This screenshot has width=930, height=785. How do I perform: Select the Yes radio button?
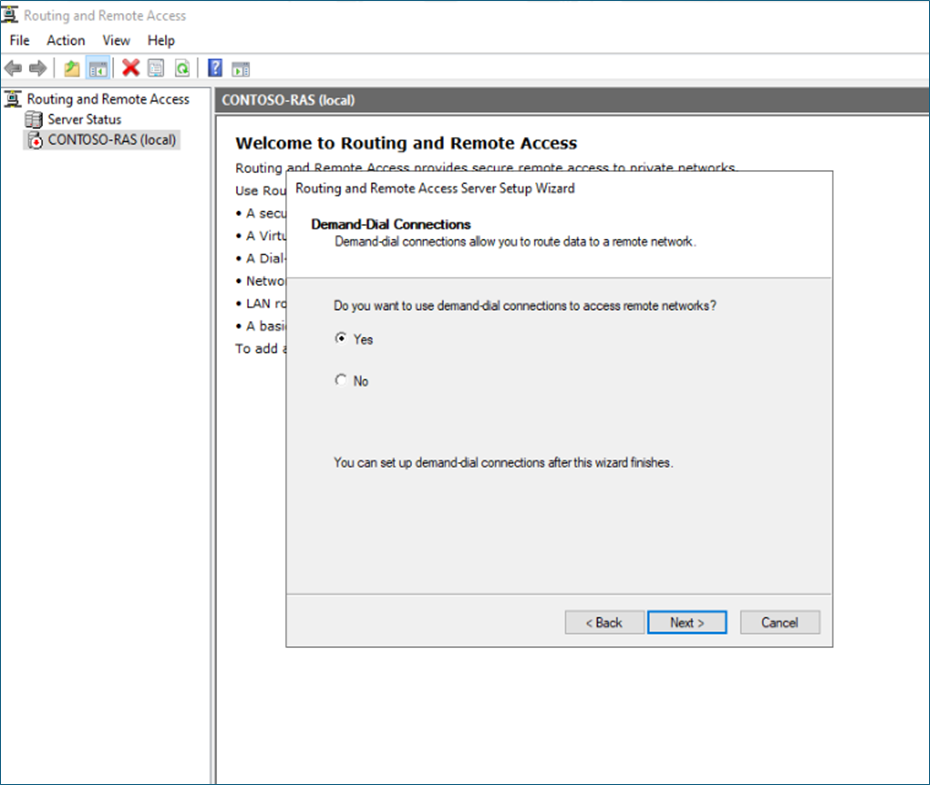(341, 339)
